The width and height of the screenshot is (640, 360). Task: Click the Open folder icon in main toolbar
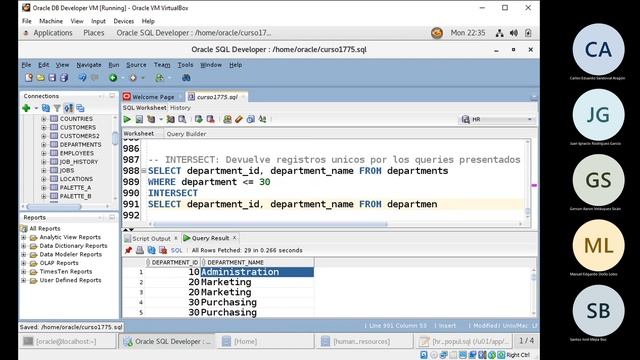(x=40, y=78)
